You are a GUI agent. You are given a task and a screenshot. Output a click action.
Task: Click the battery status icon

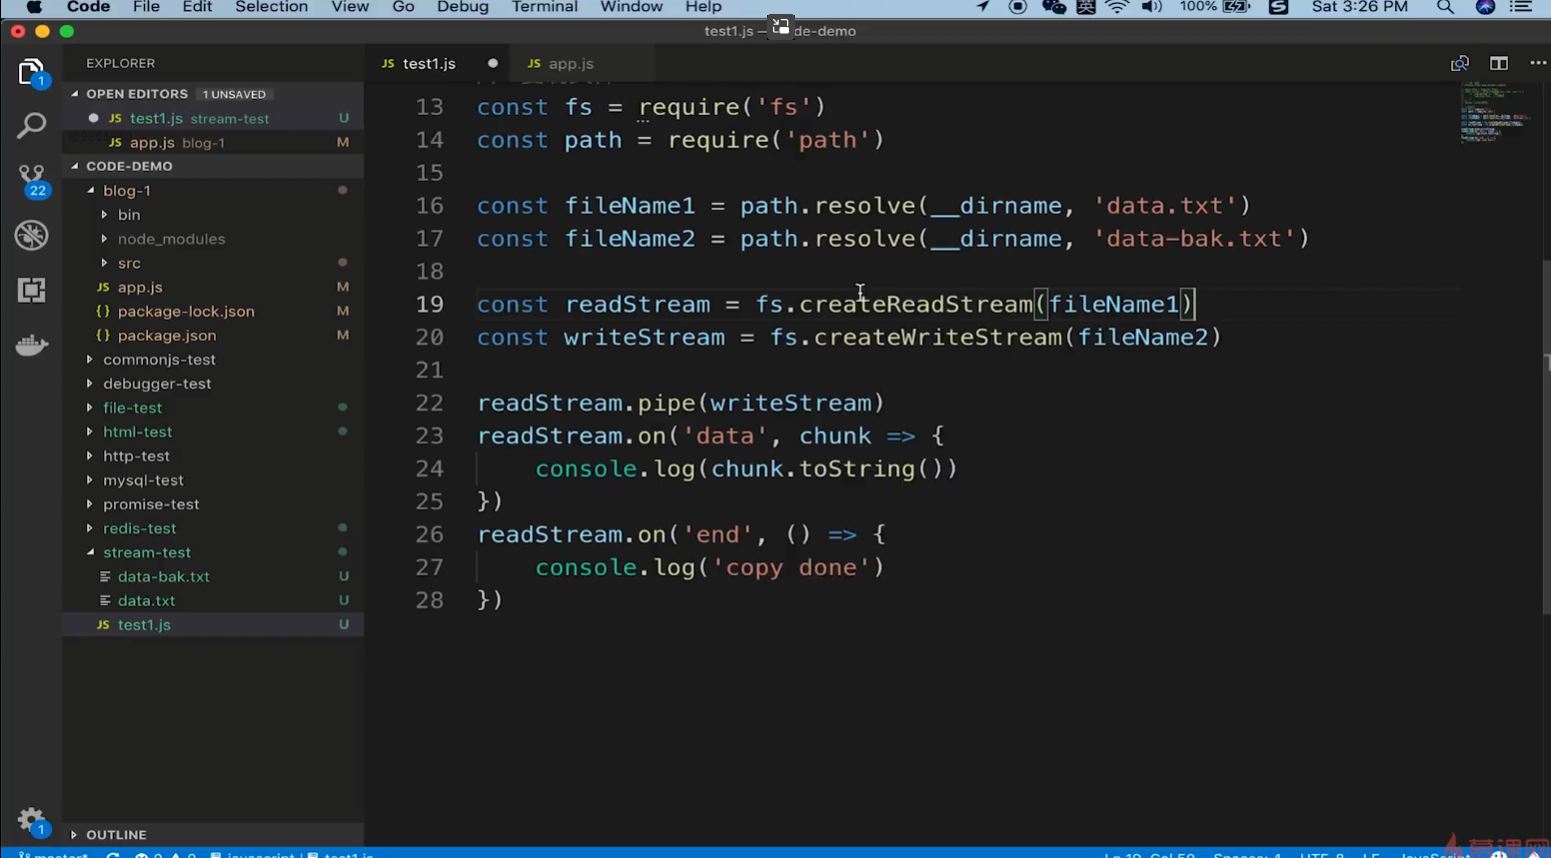pyautogui.click(x=1237, y=7)
